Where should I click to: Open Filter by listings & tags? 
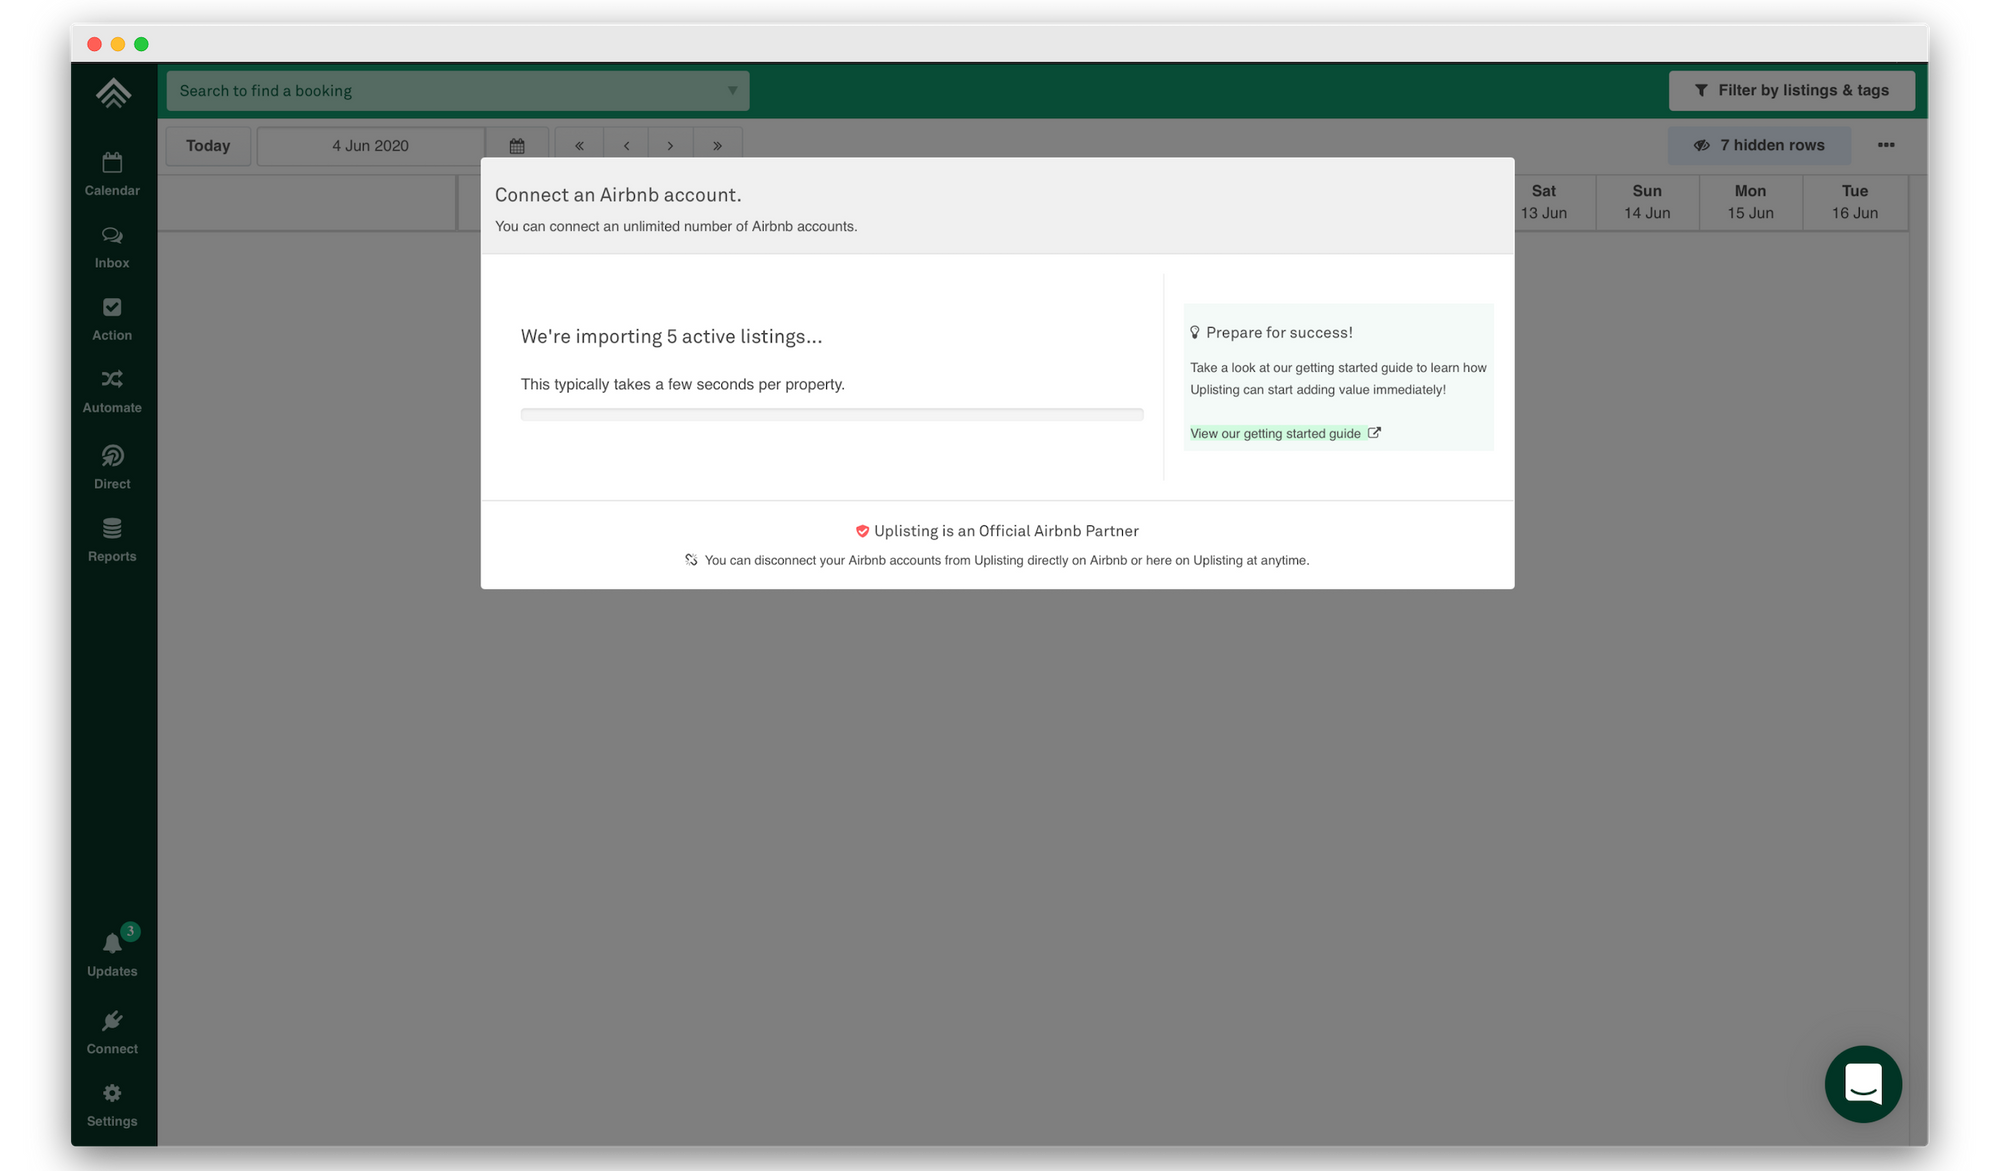(x=1791, y=91)
